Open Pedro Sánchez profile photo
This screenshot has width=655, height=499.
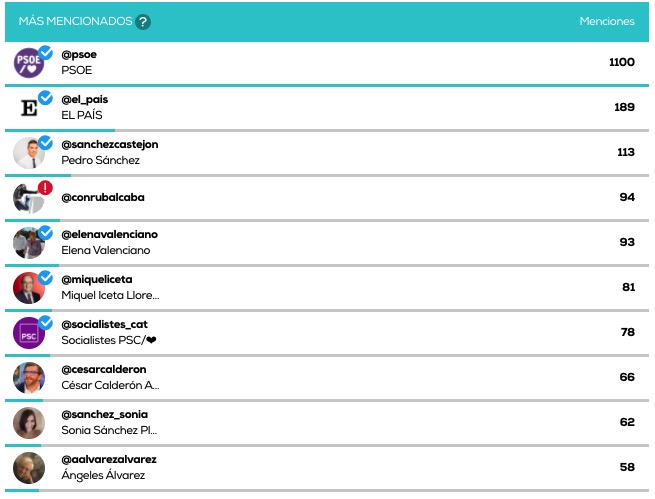[x=29, y=153]
